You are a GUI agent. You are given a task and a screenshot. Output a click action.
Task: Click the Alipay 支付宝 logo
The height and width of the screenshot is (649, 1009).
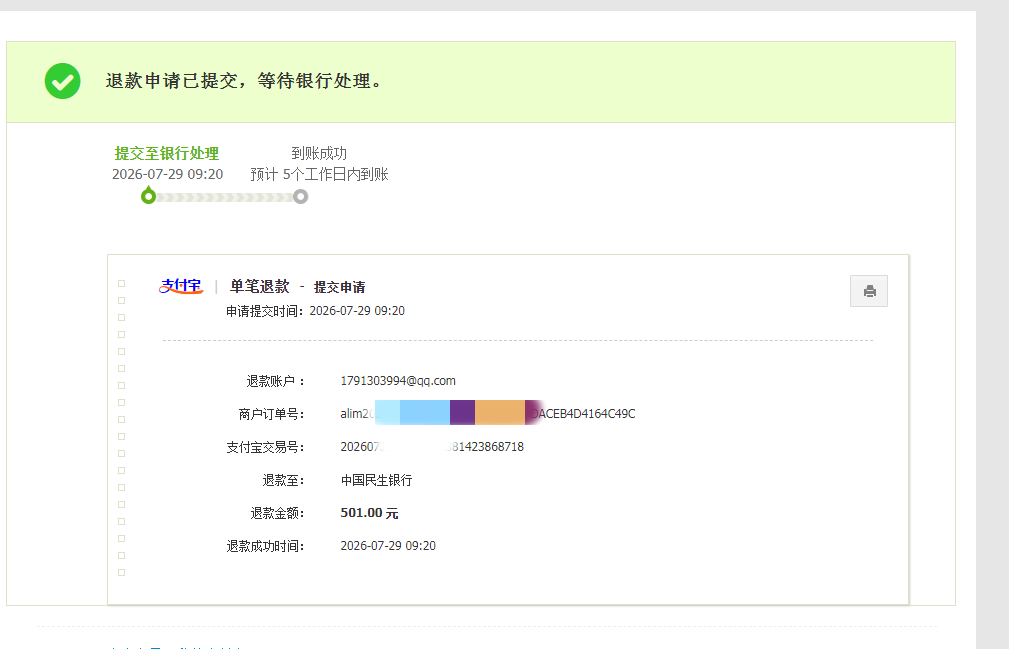tap(181, 286)
